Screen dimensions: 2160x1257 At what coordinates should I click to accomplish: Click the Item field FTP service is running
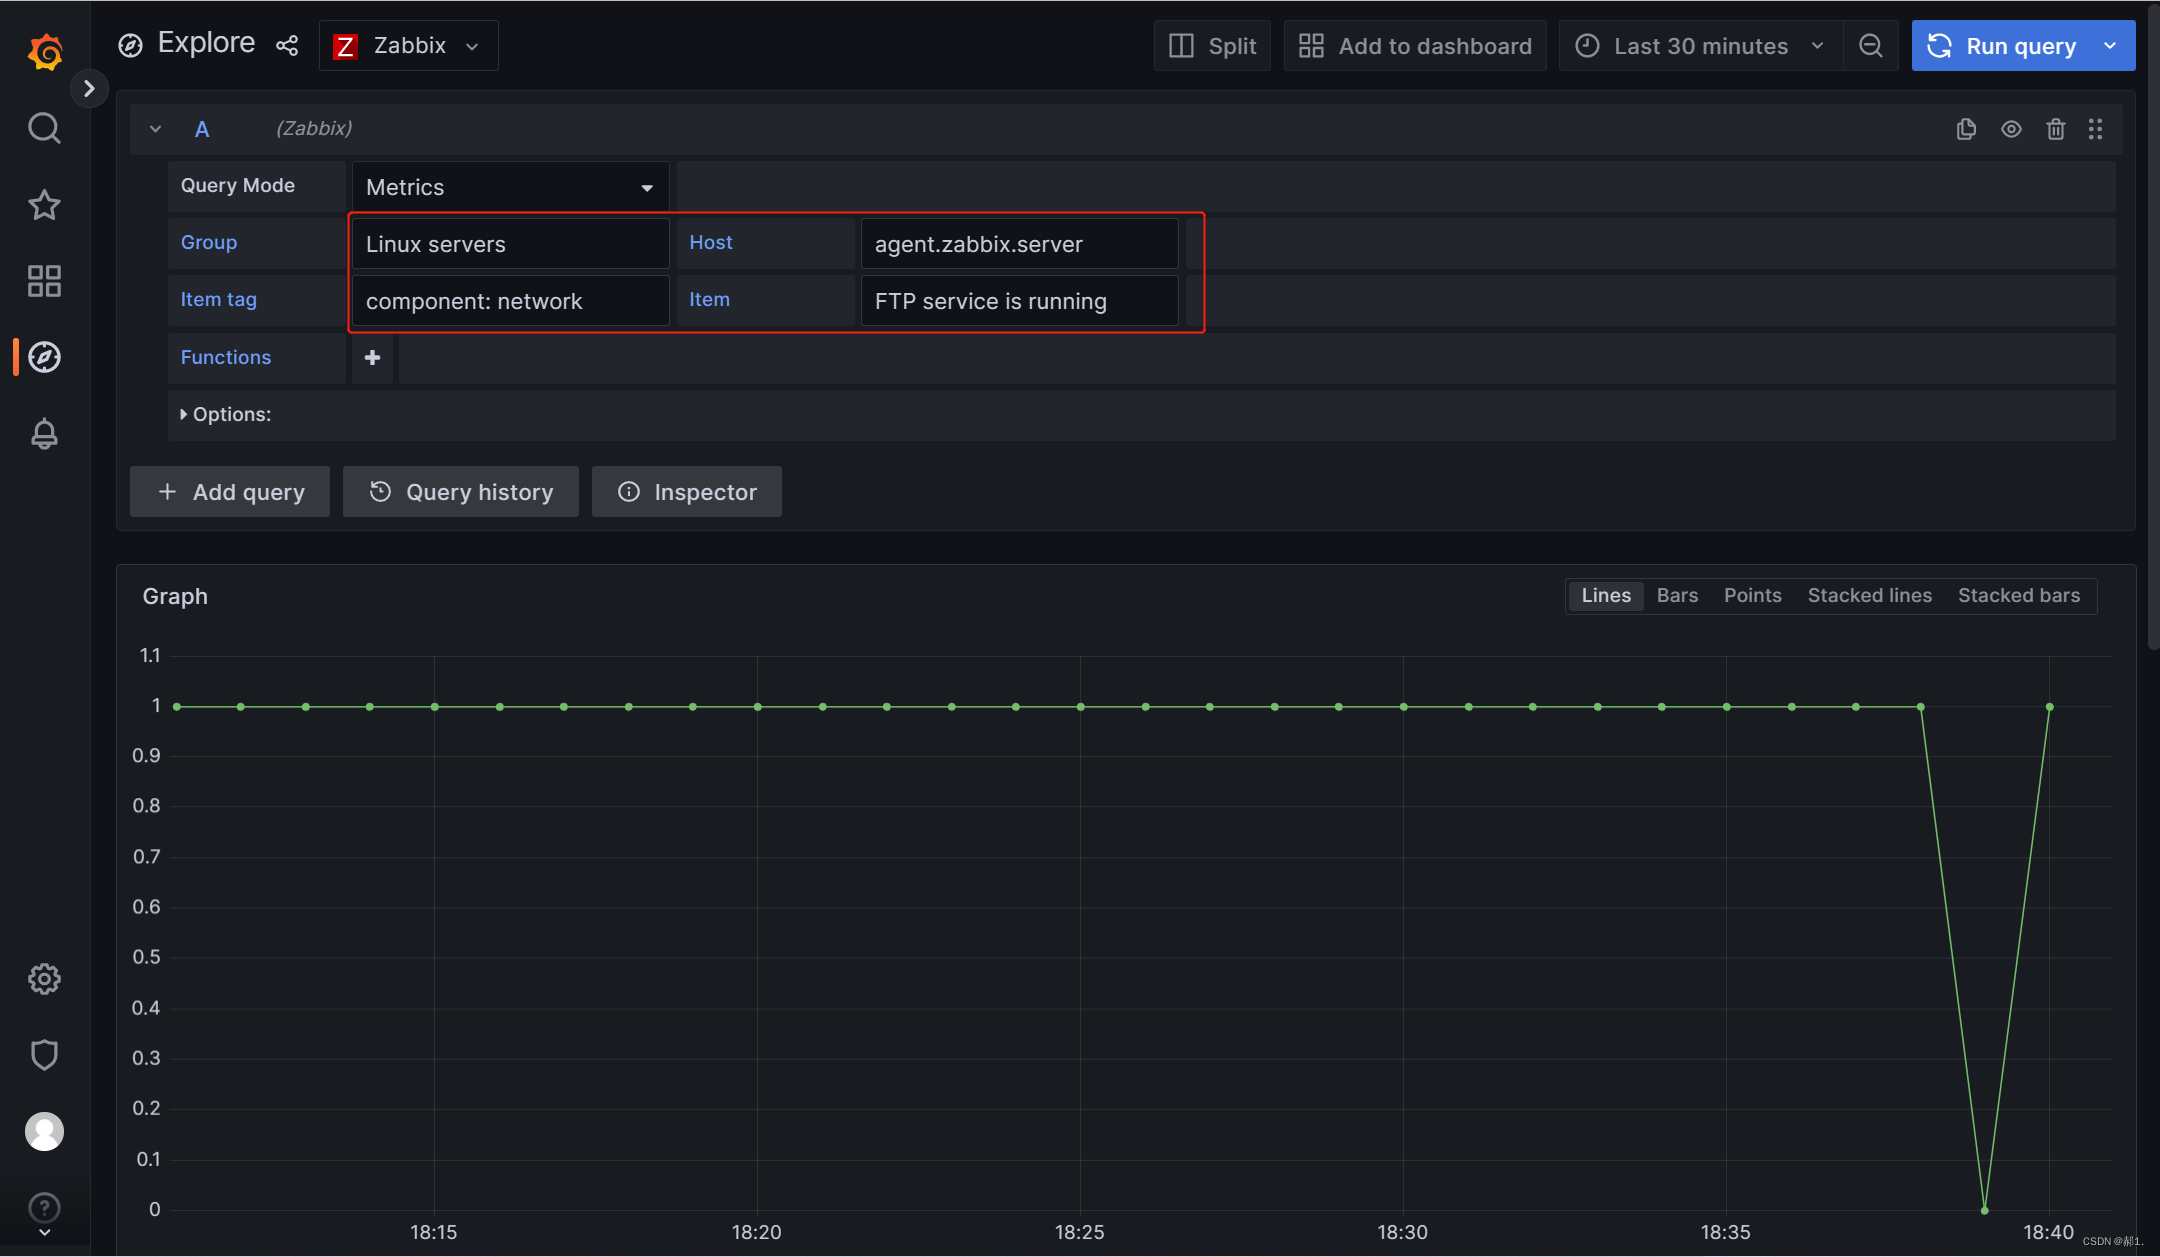pyautogui.click(x=1018, y=301)
